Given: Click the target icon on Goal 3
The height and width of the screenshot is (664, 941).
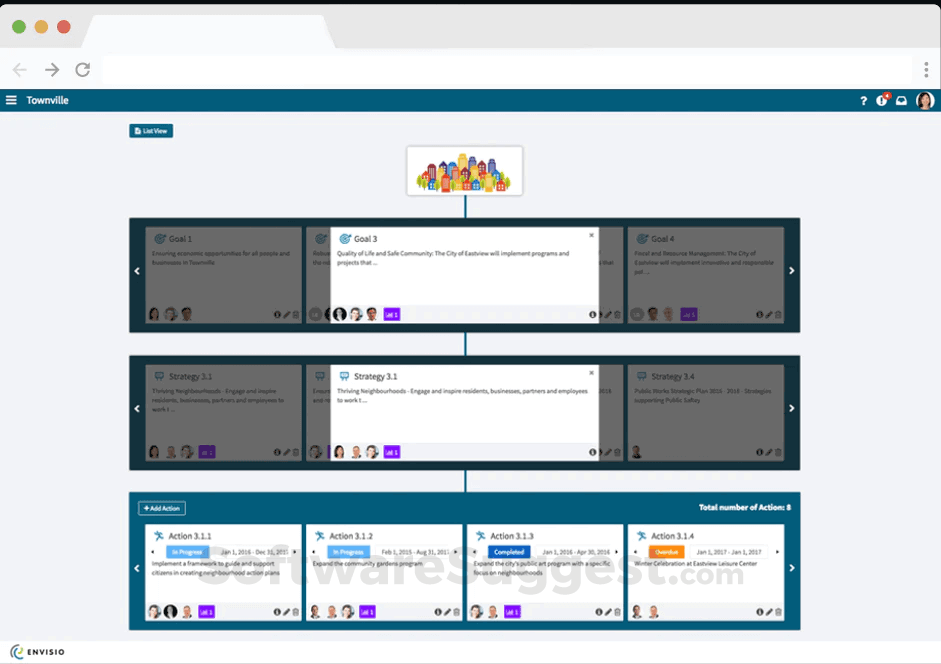Looking at the screenshot, I should click(x=345, y=239).
